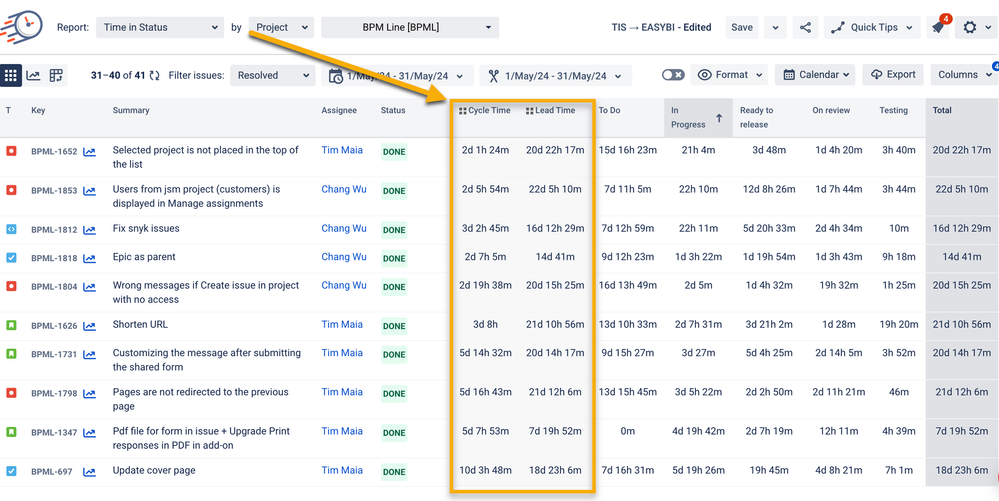The height and width of the screenshot is (501, 999).
Task: Open issue BPML-1652 key link
Action: point(54,152)
